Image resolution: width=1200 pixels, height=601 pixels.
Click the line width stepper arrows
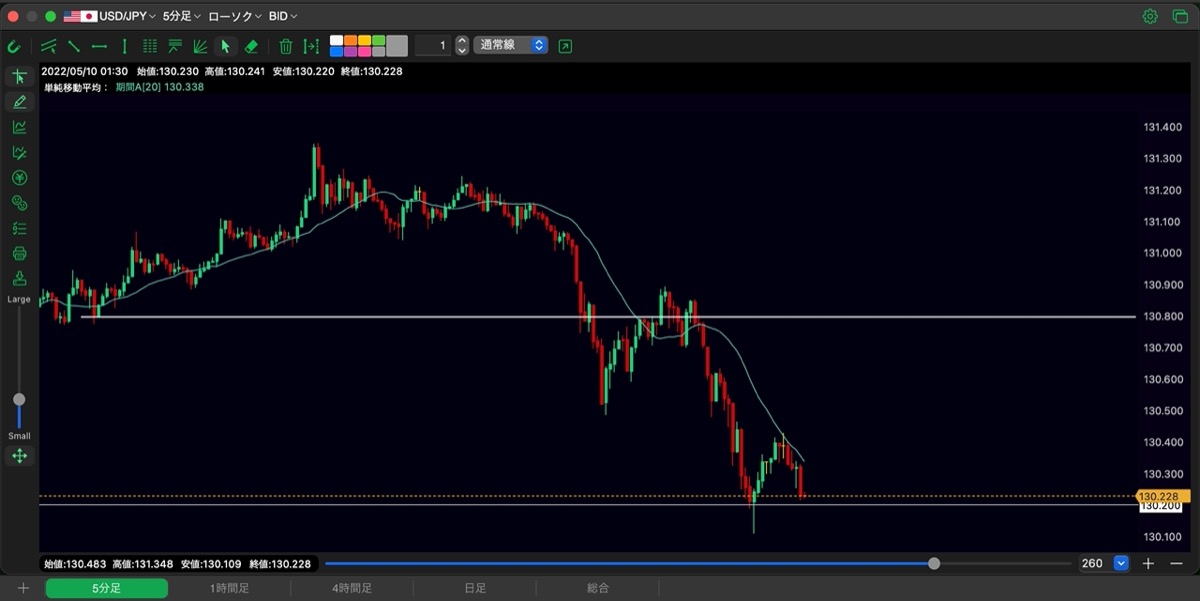click(x=461, y=45)
